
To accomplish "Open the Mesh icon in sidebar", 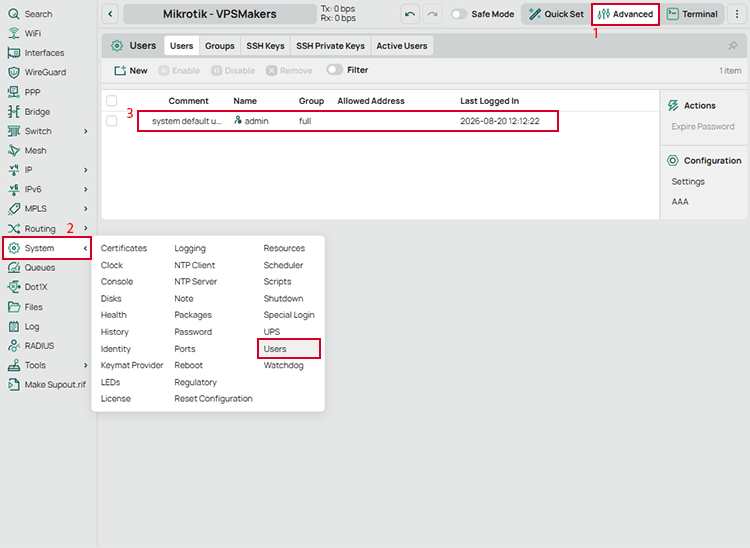I will [14, 150].
